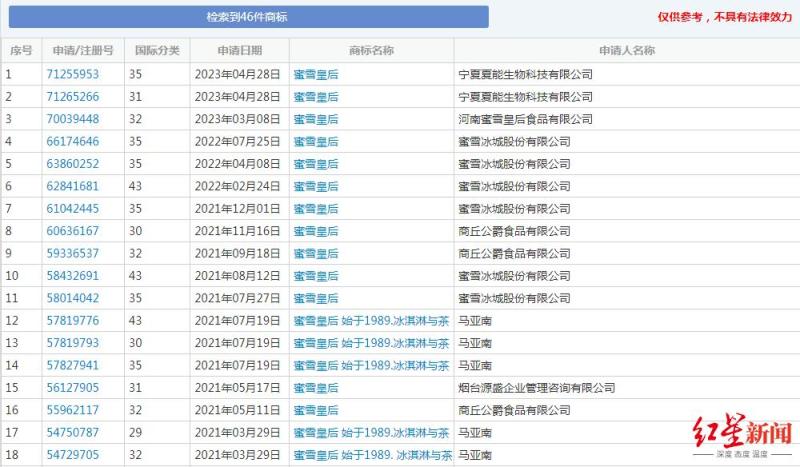Open application number 56127905
The image size is (800, 467).
click(72, 388)
